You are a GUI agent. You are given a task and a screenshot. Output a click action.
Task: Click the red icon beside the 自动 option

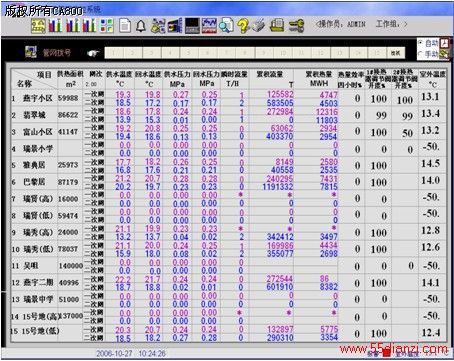click(445, 43)
